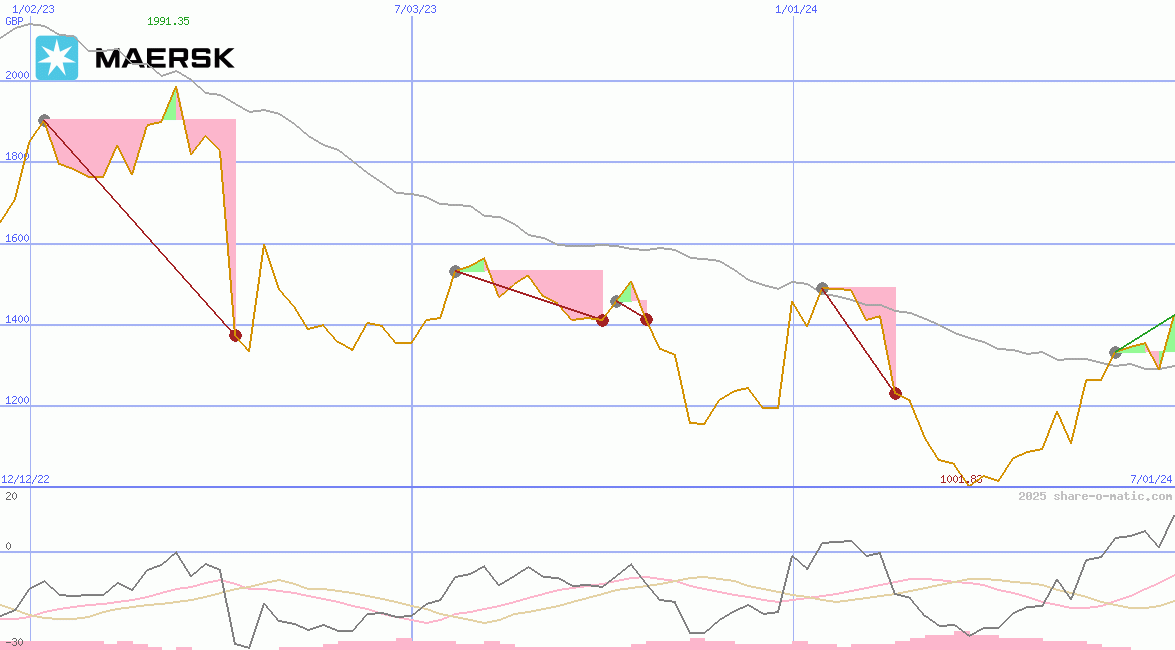Click the 1991.35 high price label
The image size is (1175, 650).
click(168, 21)
